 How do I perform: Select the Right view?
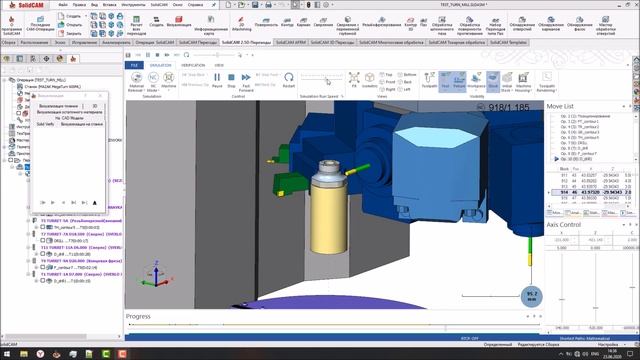pos(387,89)
